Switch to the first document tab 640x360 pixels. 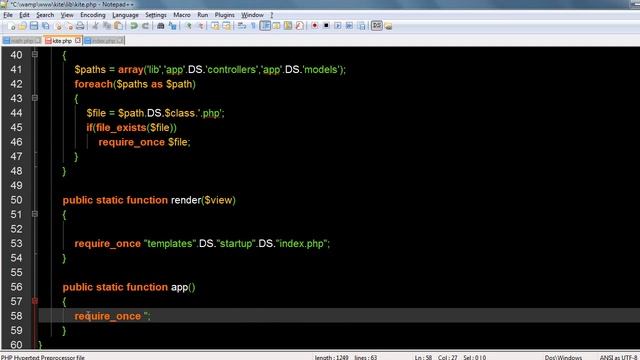pyautogui.click(x=22, y=41)
